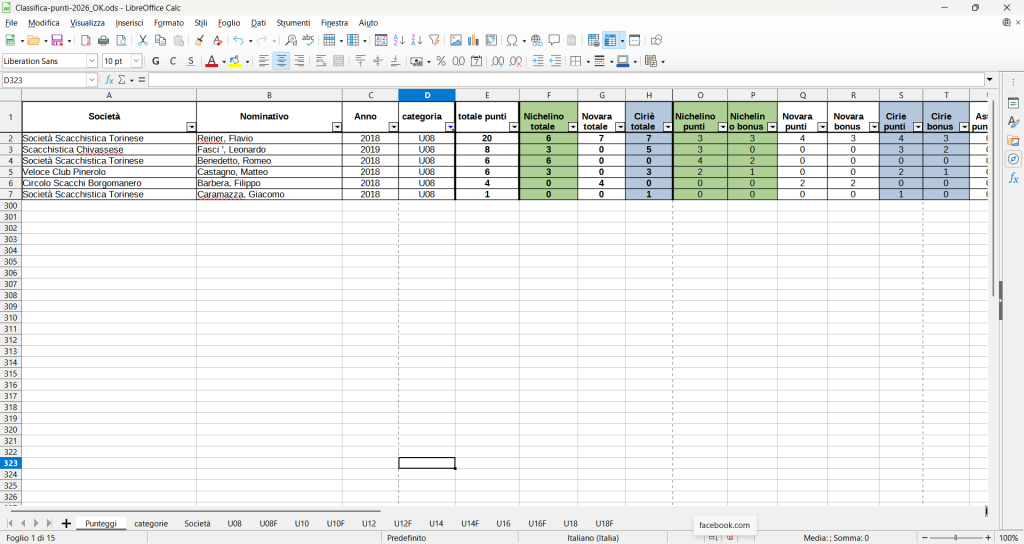Click the Save document icon

tap(58, 41)
